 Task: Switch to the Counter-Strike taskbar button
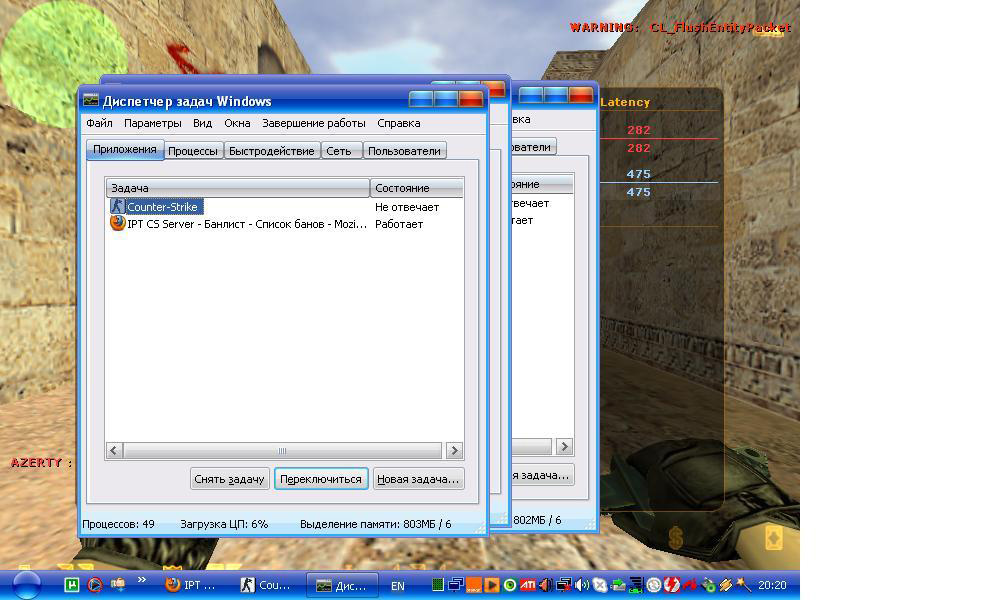[x=268, y=585]
